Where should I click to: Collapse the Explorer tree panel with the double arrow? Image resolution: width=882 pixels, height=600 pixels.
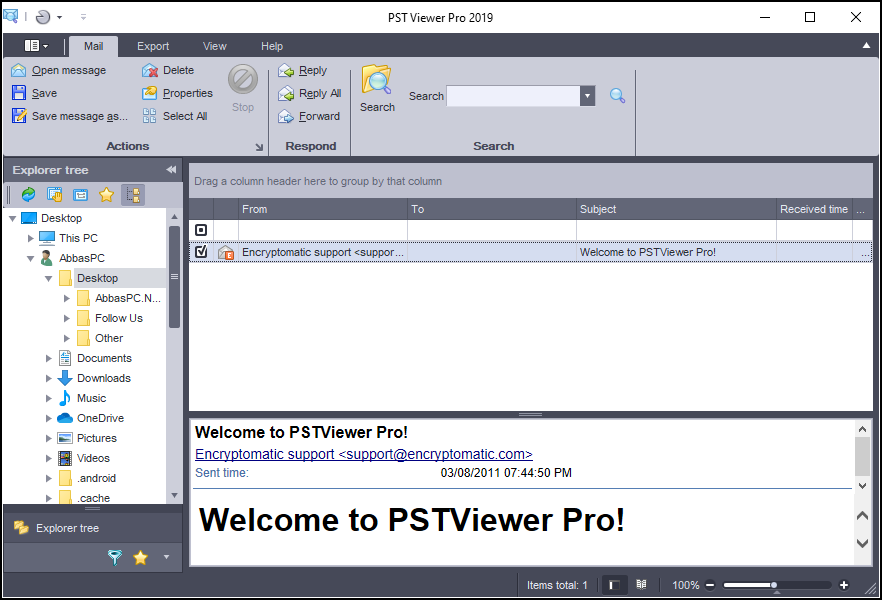coord(171,170)
